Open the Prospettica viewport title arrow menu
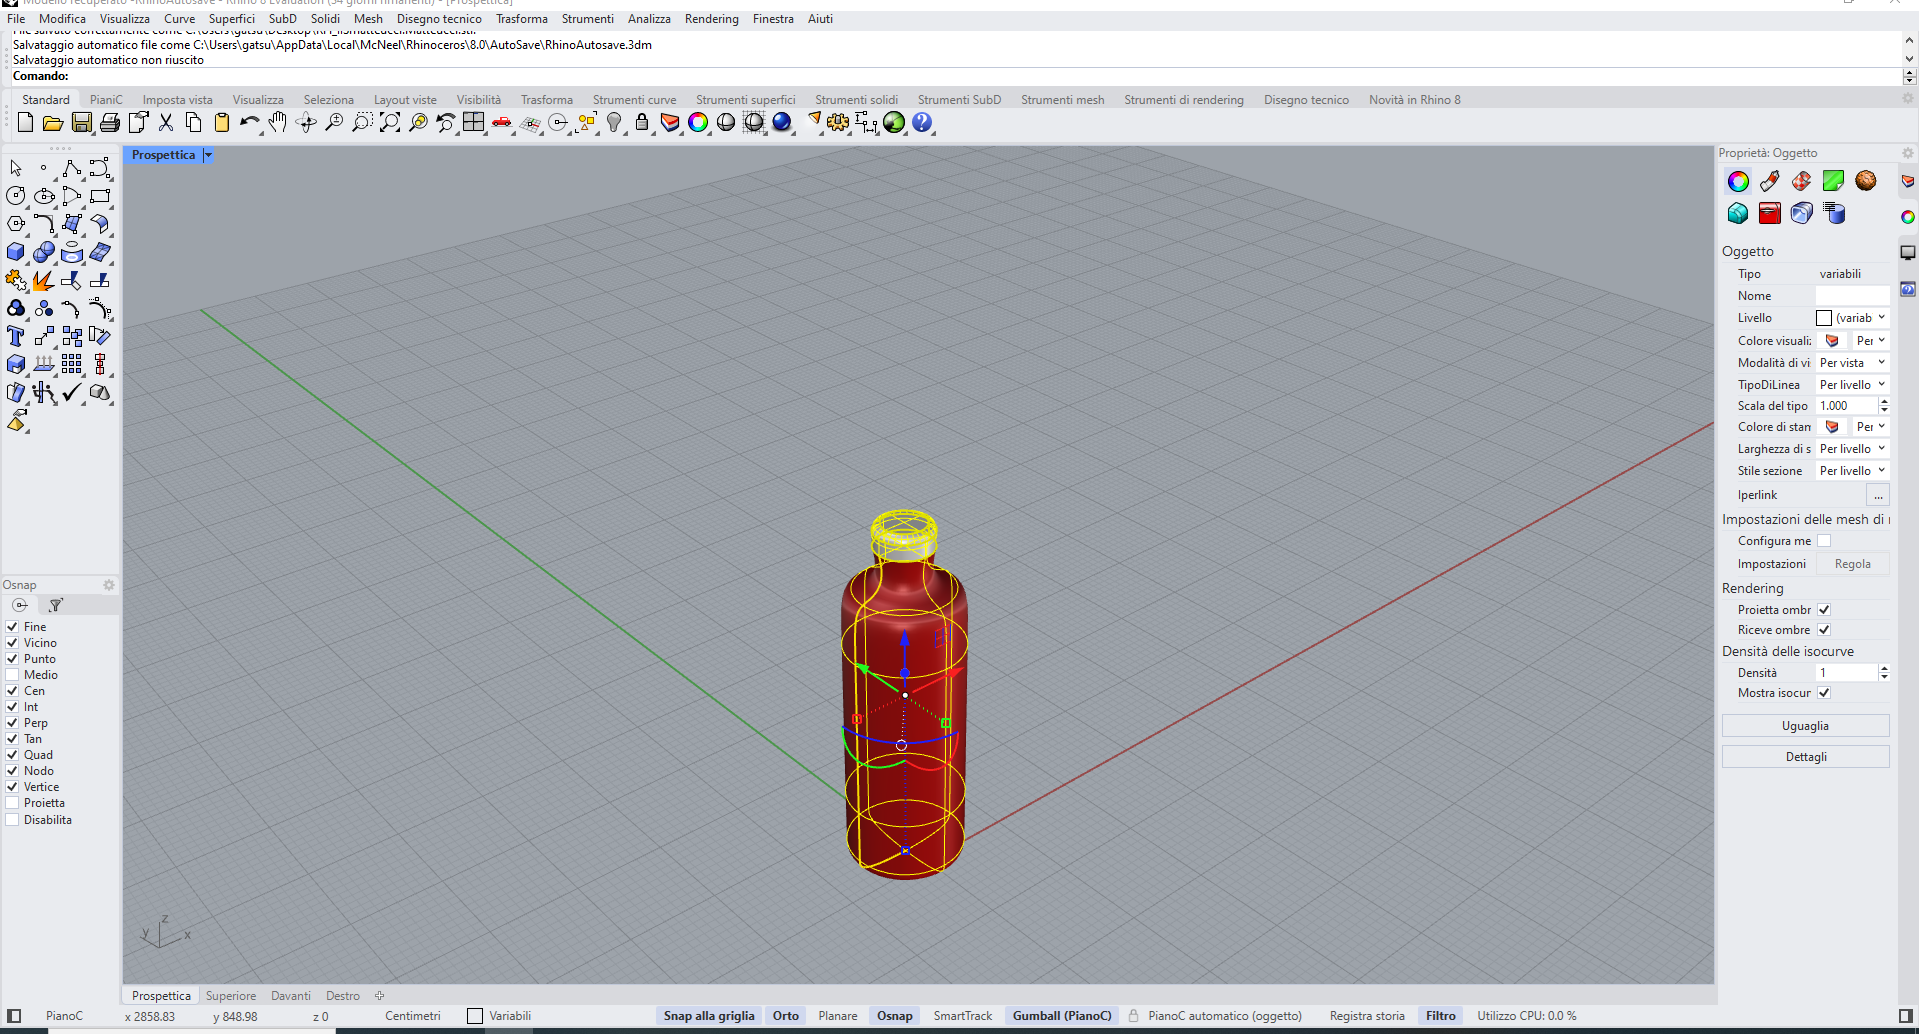This screenshot has width=1919, height=1034. (x=208, y=155)
